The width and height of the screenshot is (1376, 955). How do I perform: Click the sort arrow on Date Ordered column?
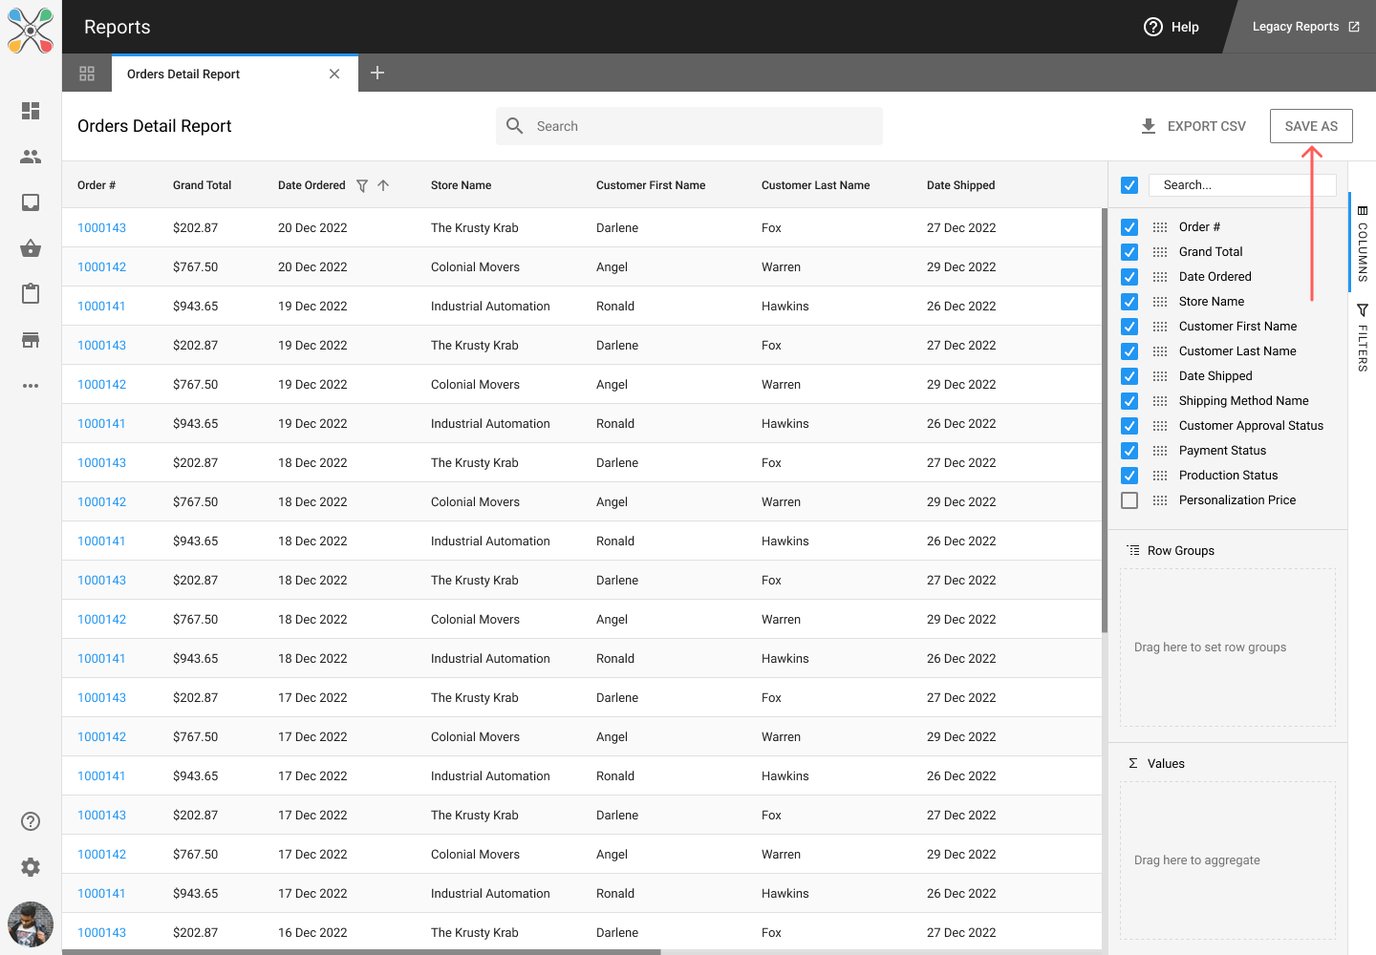383,186
